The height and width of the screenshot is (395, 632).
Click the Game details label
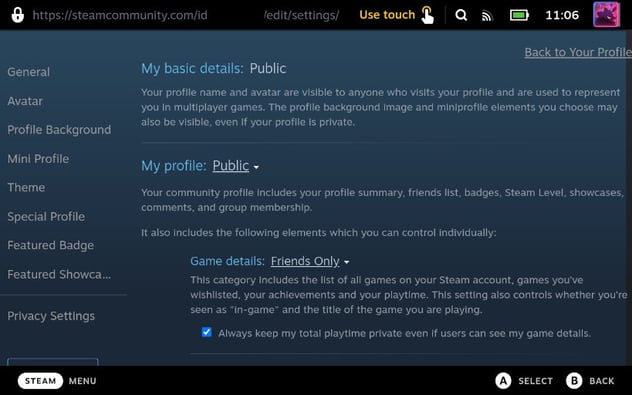[x=227, y=261]
